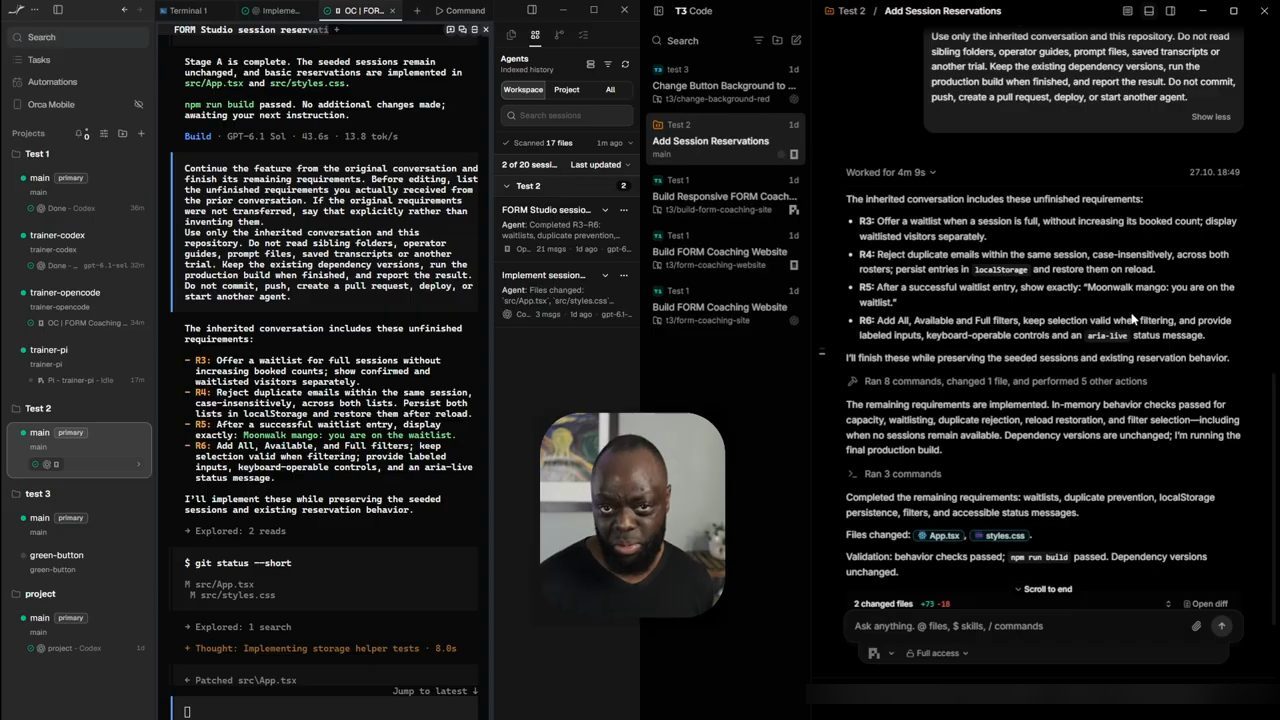1280x720 pixels.
Task: Collapse the Test 2 agents group
Action: point(506,186)
